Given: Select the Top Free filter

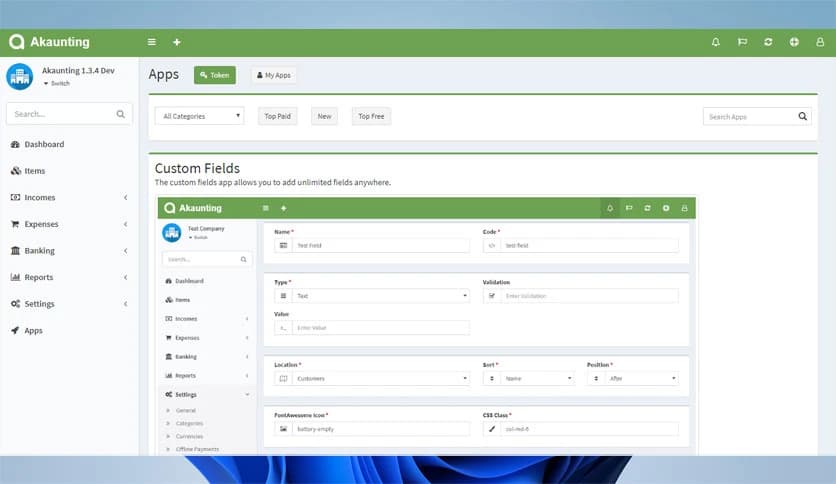Looking at the screenshot, I should (371, 116).
